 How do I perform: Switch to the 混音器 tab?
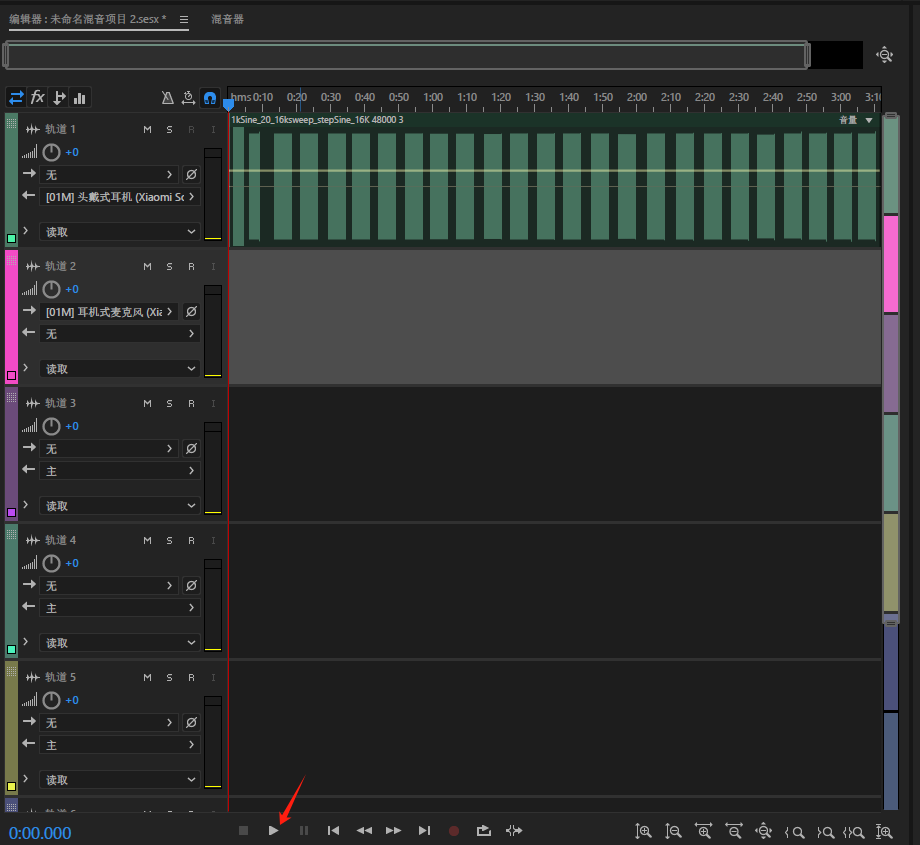(x=228, y=19)
